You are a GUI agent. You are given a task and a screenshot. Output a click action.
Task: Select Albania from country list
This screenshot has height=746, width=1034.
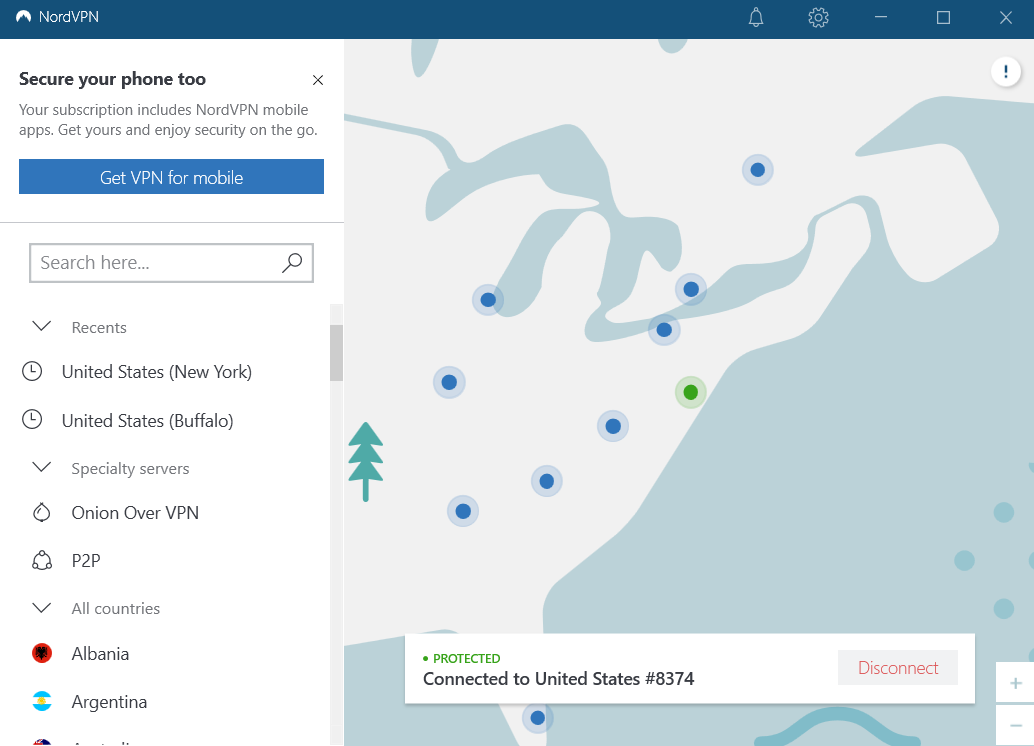pyautogui.click(x=100, y=654)
